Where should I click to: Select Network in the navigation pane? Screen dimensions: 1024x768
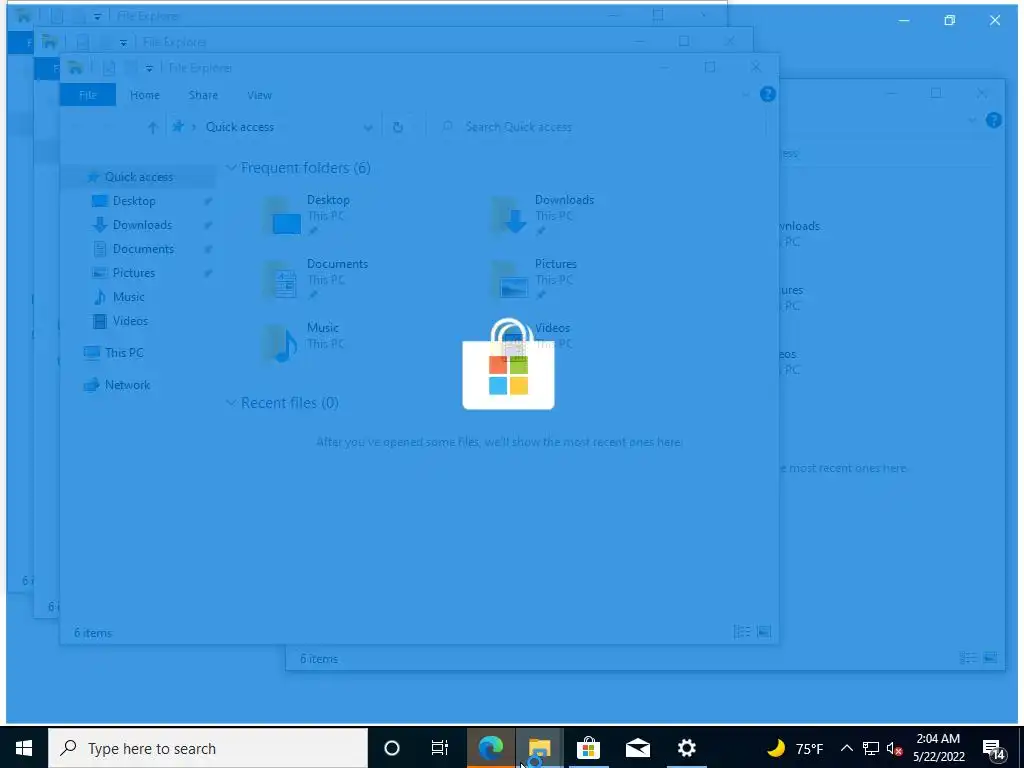click(127, 385)
